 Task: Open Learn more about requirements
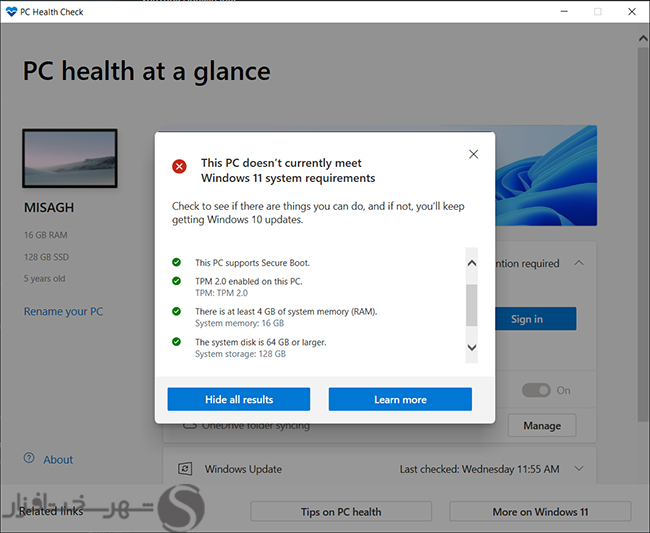click(x=400, y=399)
